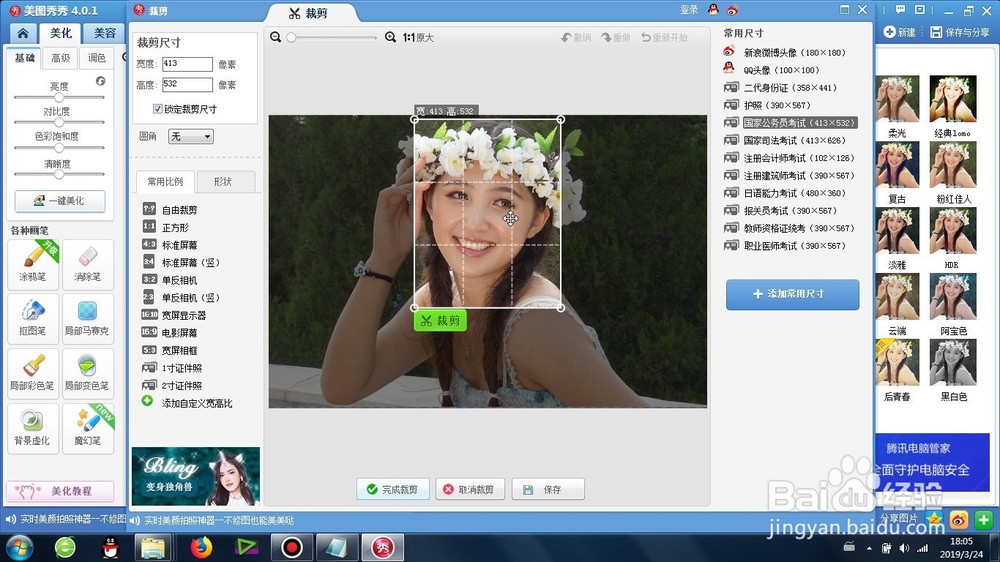Switch to 高级 sub-tab
This screenshot has width=1000, height=562.
click(61, 58)
